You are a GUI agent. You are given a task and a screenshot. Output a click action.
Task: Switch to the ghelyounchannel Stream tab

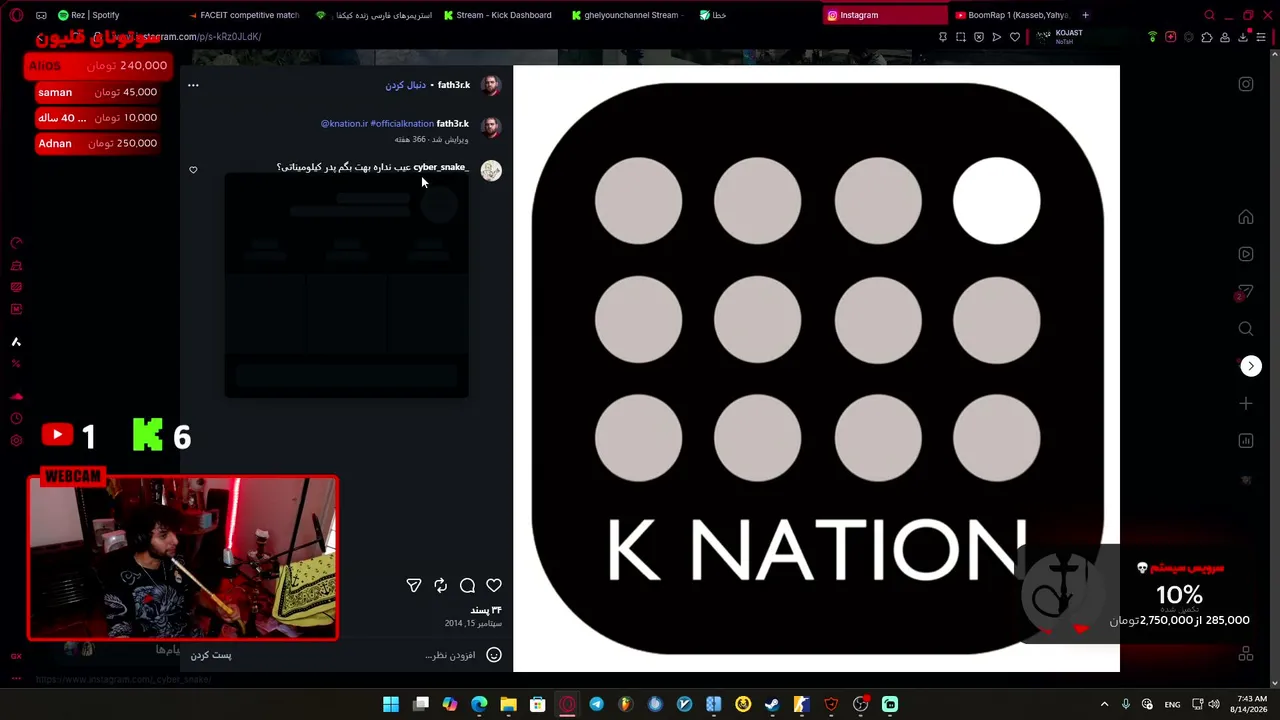[x=627, y=15]
